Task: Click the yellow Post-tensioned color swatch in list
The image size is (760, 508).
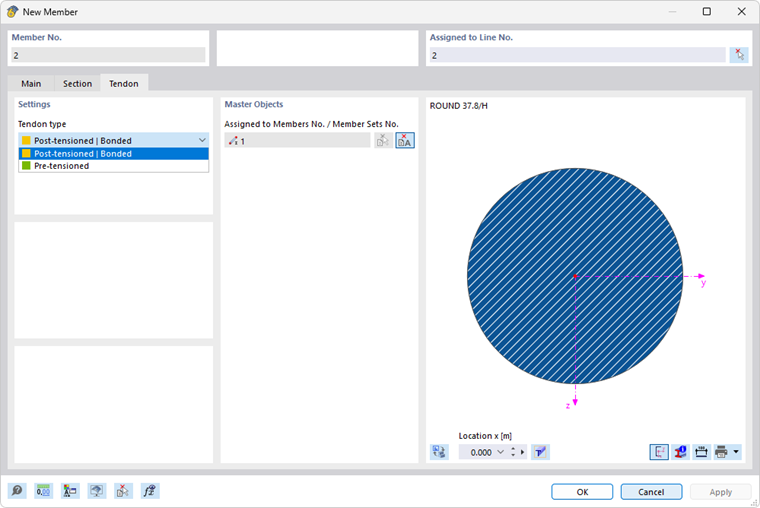Action: click(26, 153)
